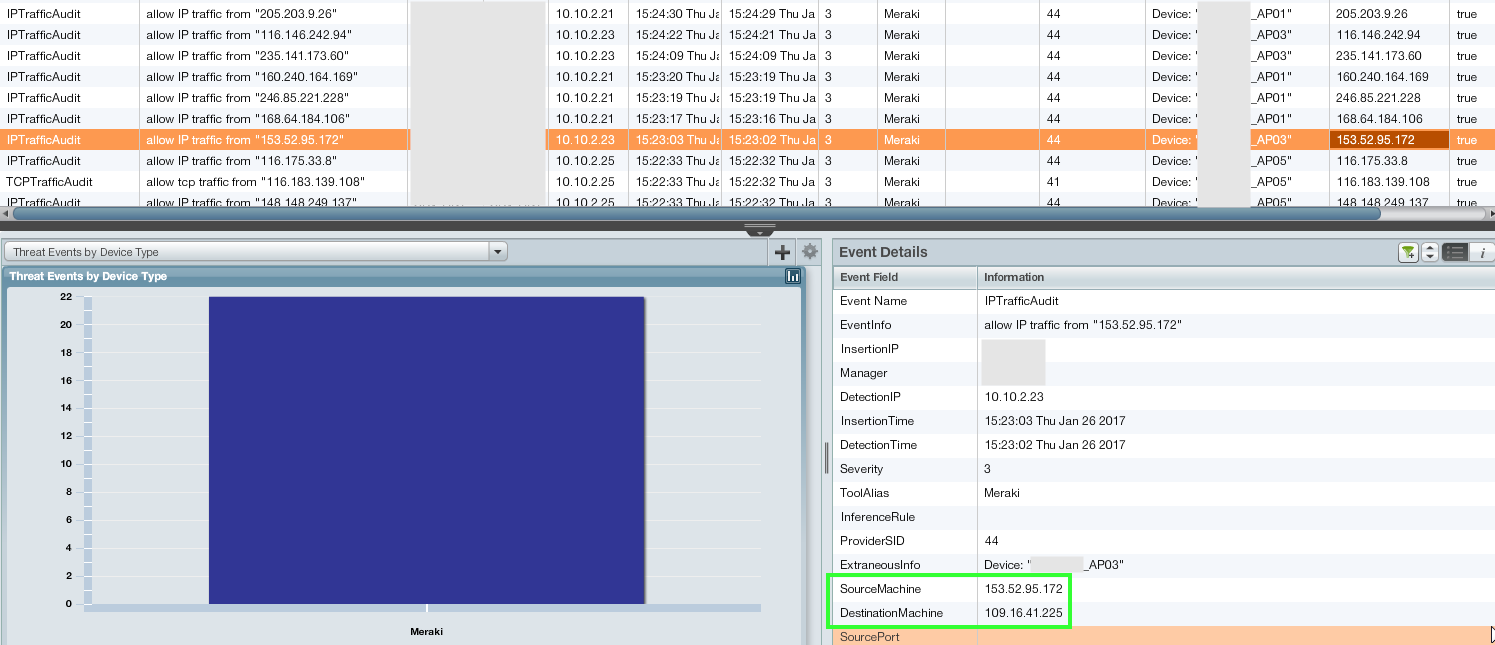Select the SourcePort field row
Screen dimensions: 1495x645
coord(1163,636)
